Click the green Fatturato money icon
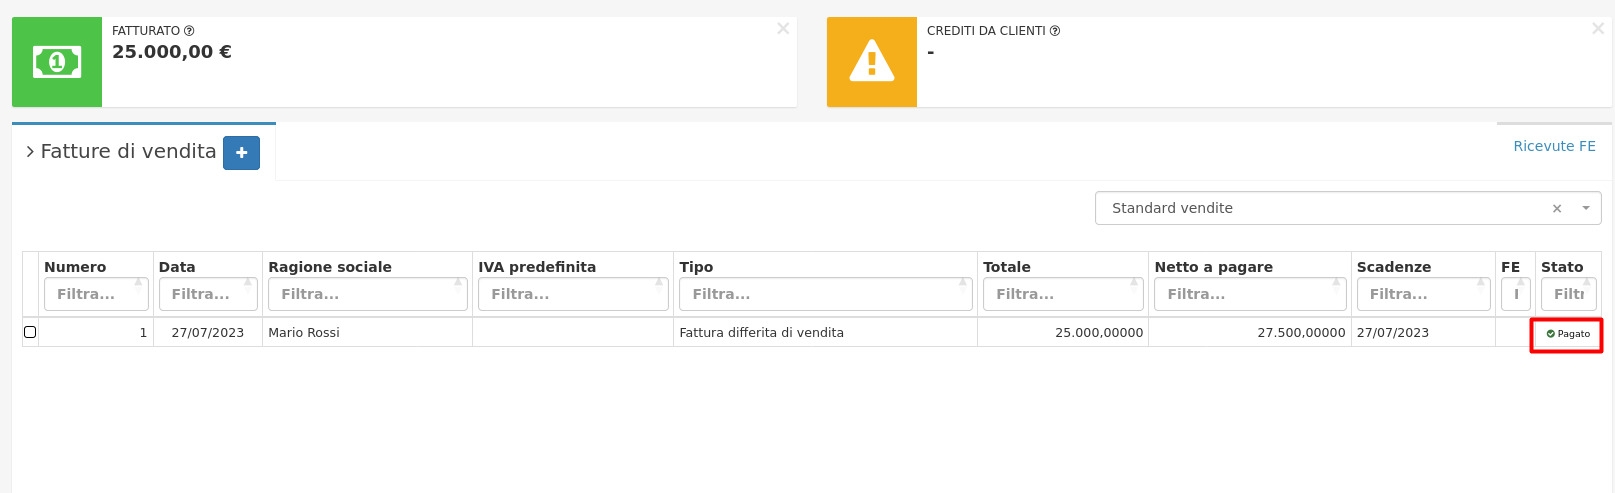Viewport: 1615px width, 493px height. tap(57, 62)
